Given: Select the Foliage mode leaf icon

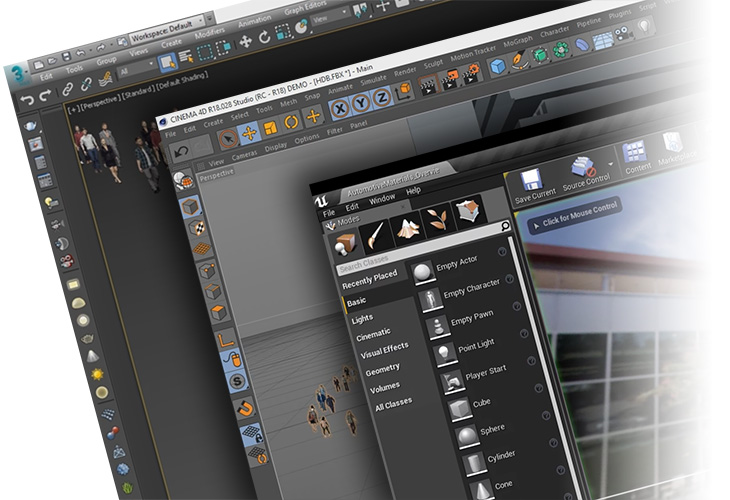Looking at the screenshot, I should pos(438,222).
